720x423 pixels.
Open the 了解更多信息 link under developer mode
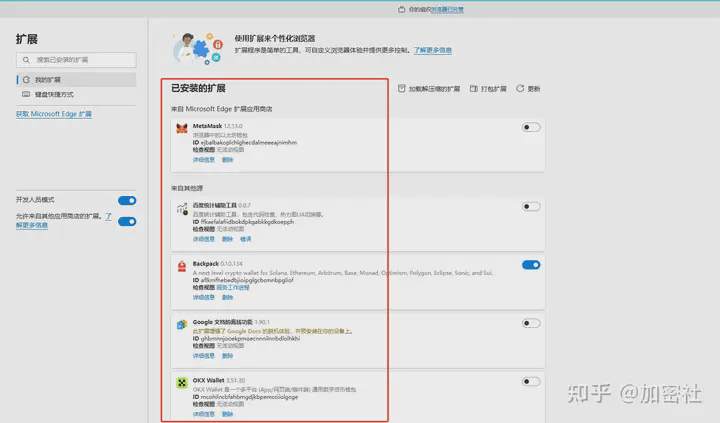pos(32,225)
